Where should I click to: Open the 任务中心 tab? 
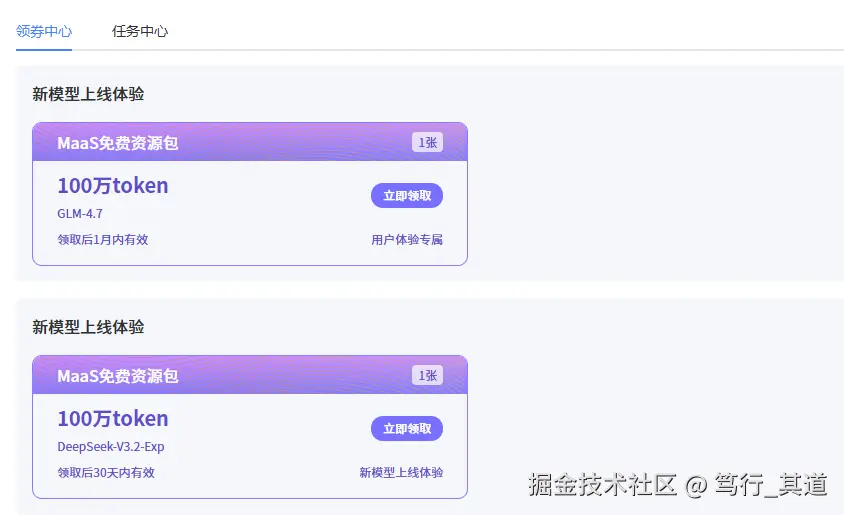click(x=139, y=31)
